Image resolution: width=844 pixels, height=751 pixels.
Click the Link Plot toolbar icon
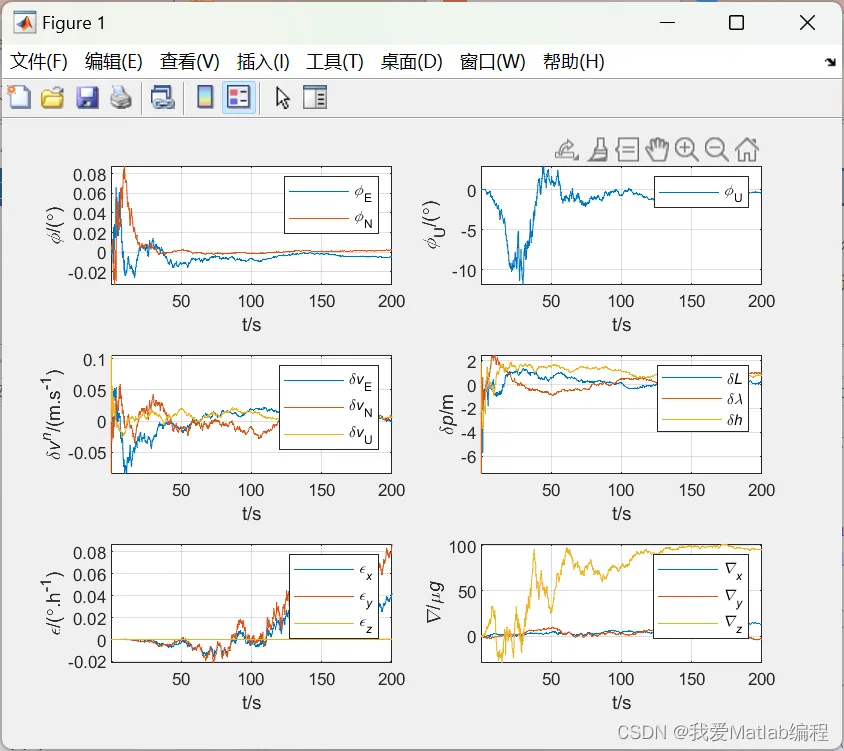click(162, 98)
